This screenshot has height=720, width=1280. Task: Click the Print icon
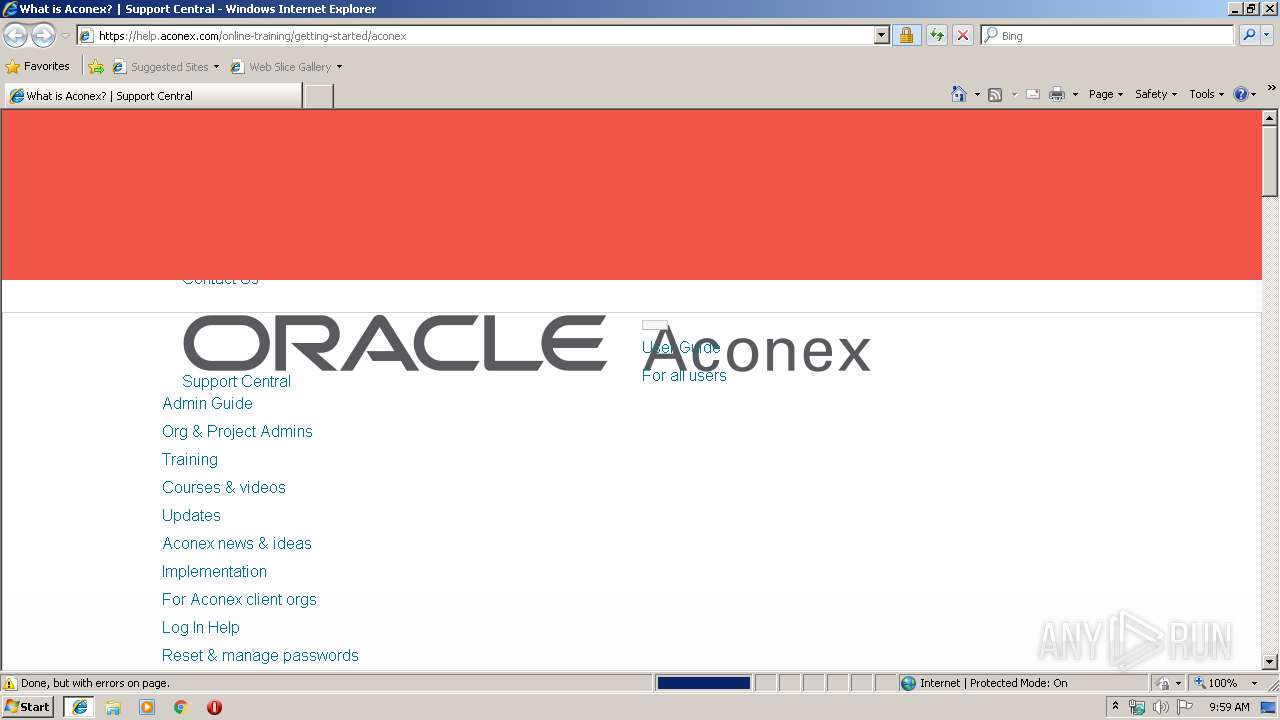(1056, 94)
